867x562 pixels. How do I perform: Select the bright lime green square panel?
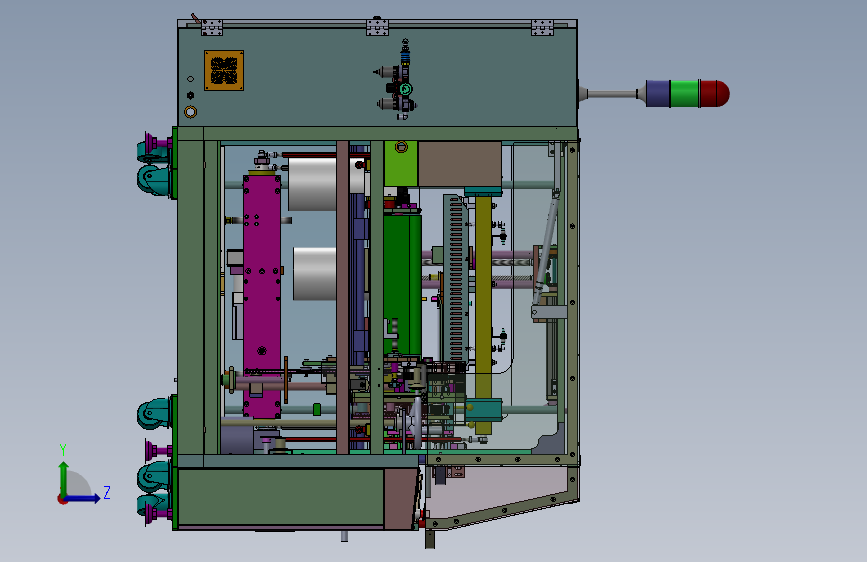pos(401,163)
